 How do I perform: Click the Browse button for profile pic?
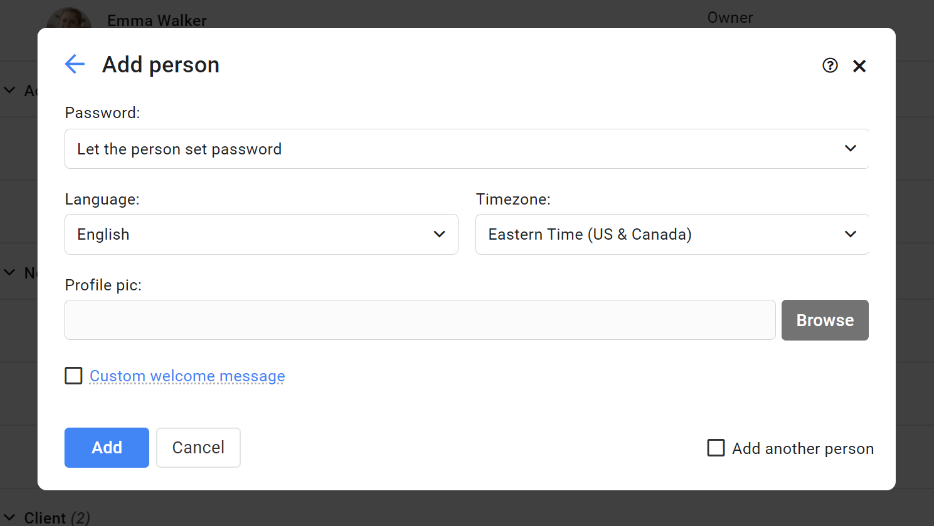click(825, 320)
